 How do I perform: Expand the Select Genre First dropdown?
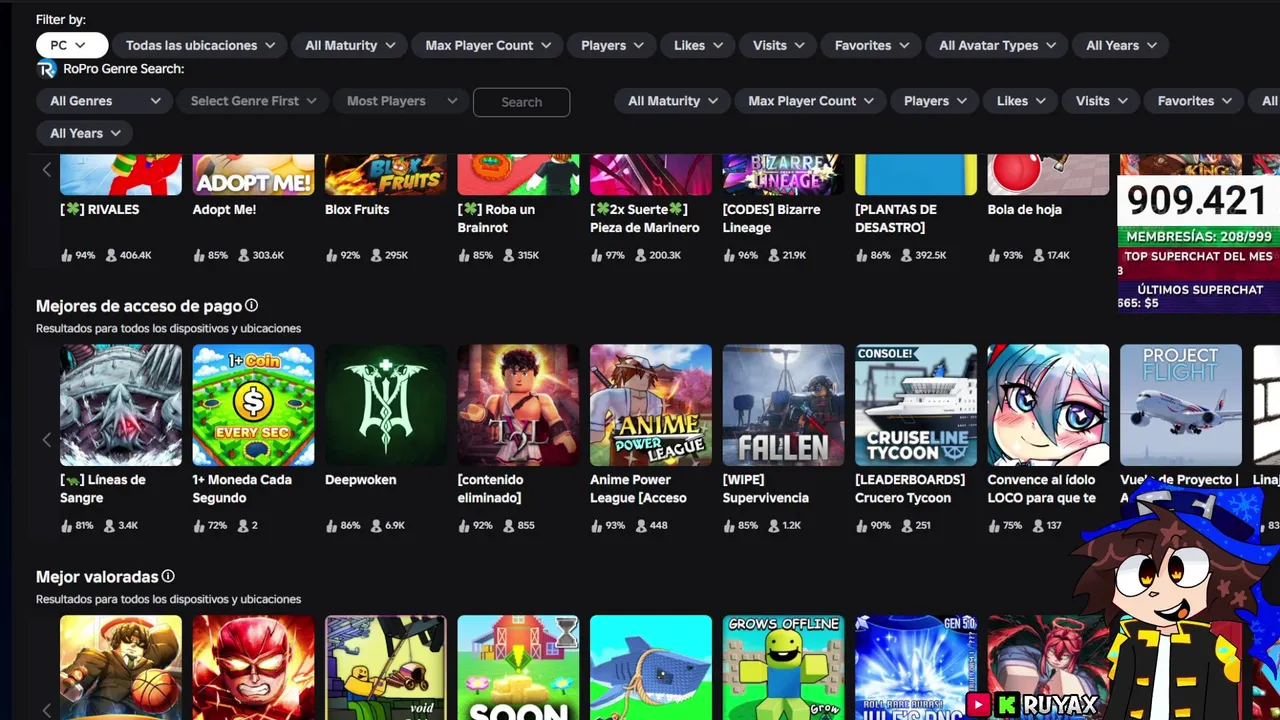253,101
